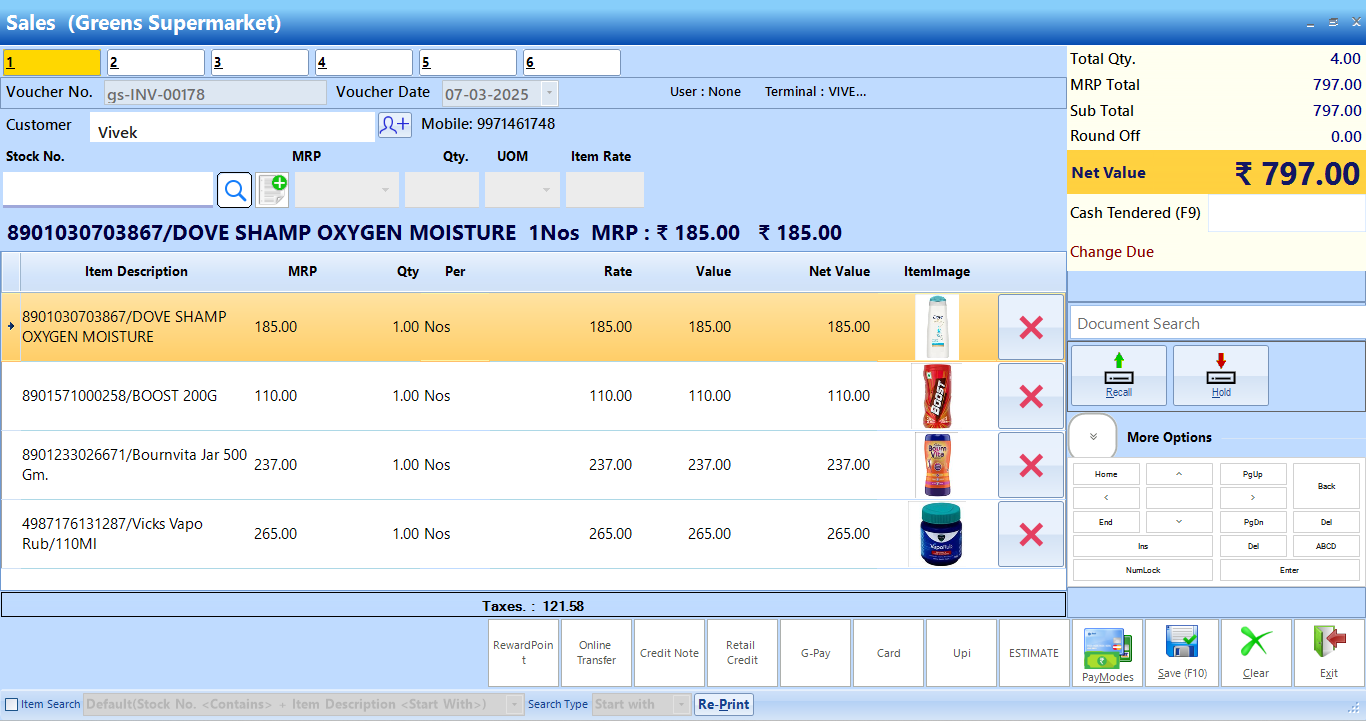This screenshot has width=1366, height=721.
Task: Click the down arrow keypad key
Action: 1179,522
